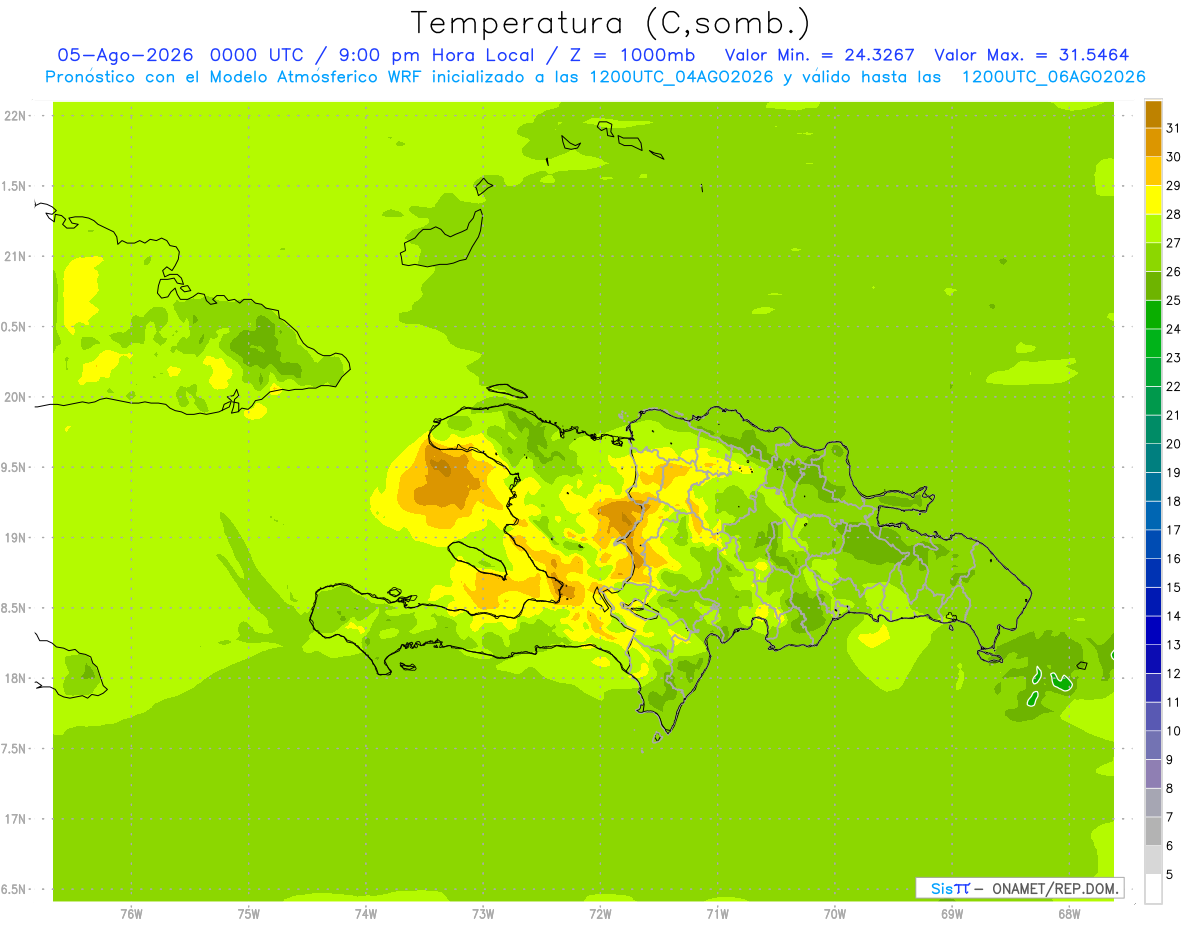Click the "18N" latitude tick label

(15, 678)
